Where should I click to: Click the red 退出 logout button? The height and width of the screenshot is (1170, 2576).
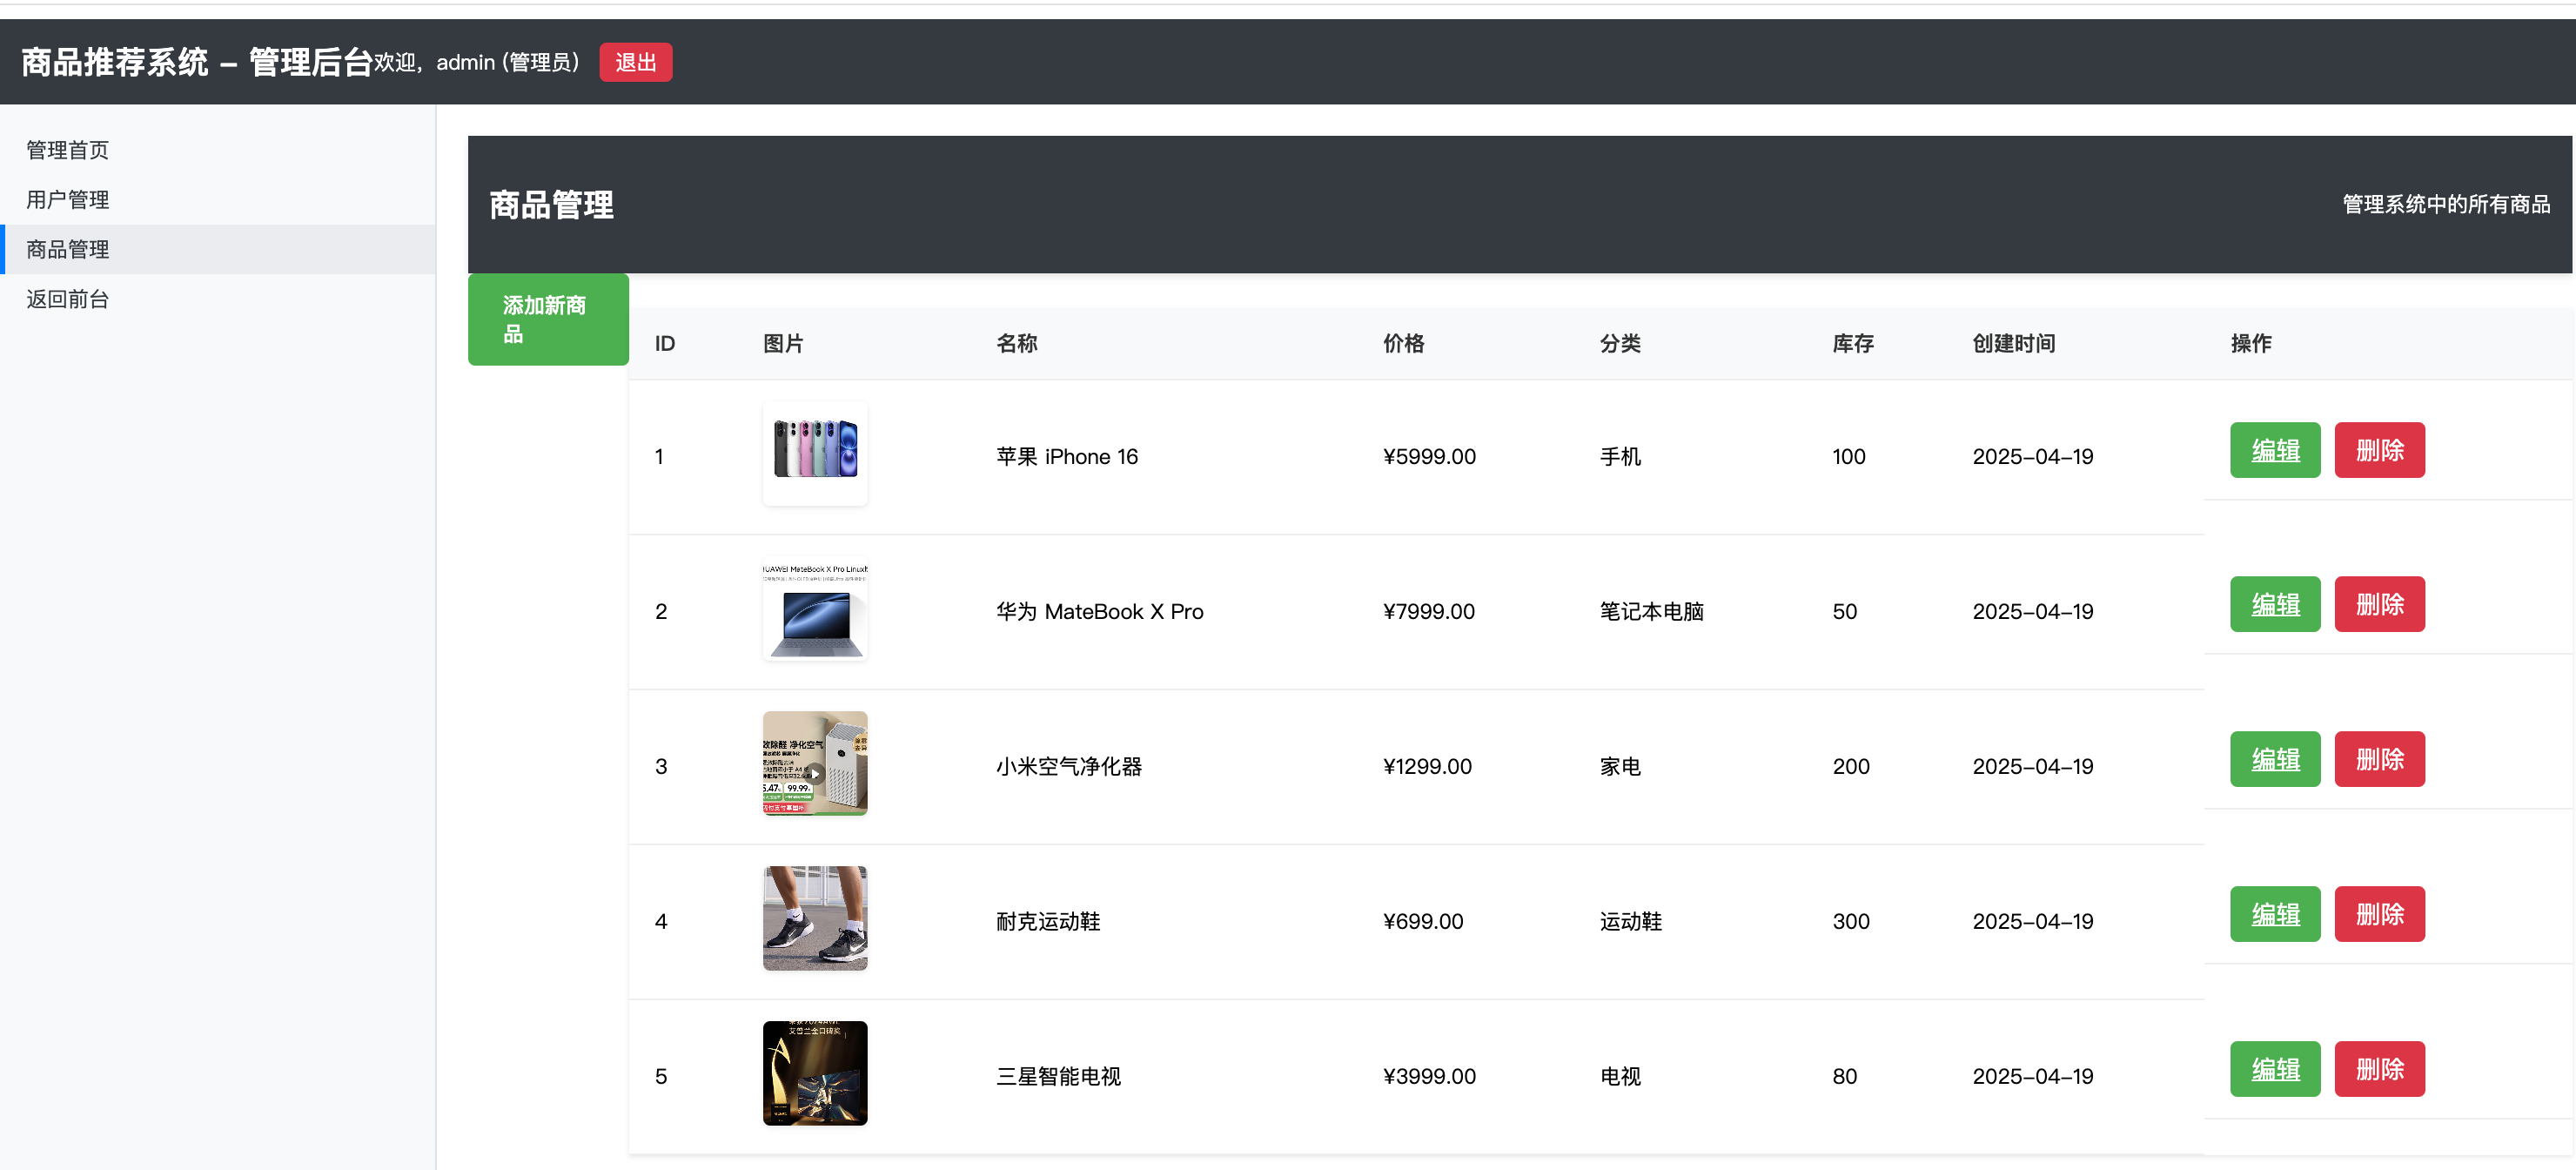(635, 62)
